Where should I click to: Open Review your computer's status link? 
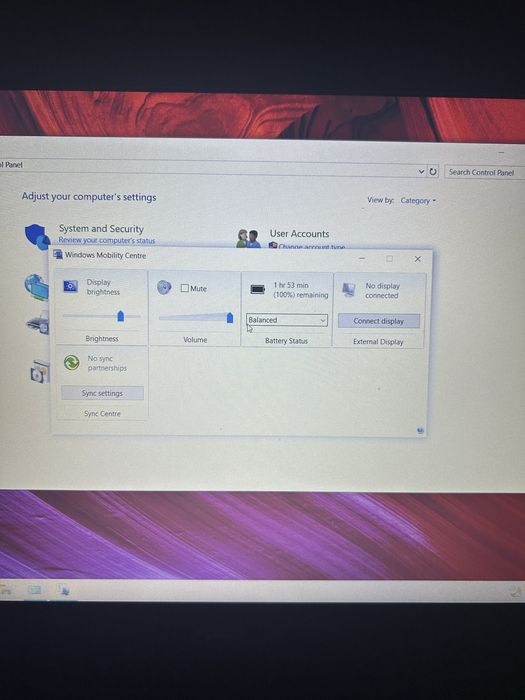pyautogui.click(x=107, y=240)
